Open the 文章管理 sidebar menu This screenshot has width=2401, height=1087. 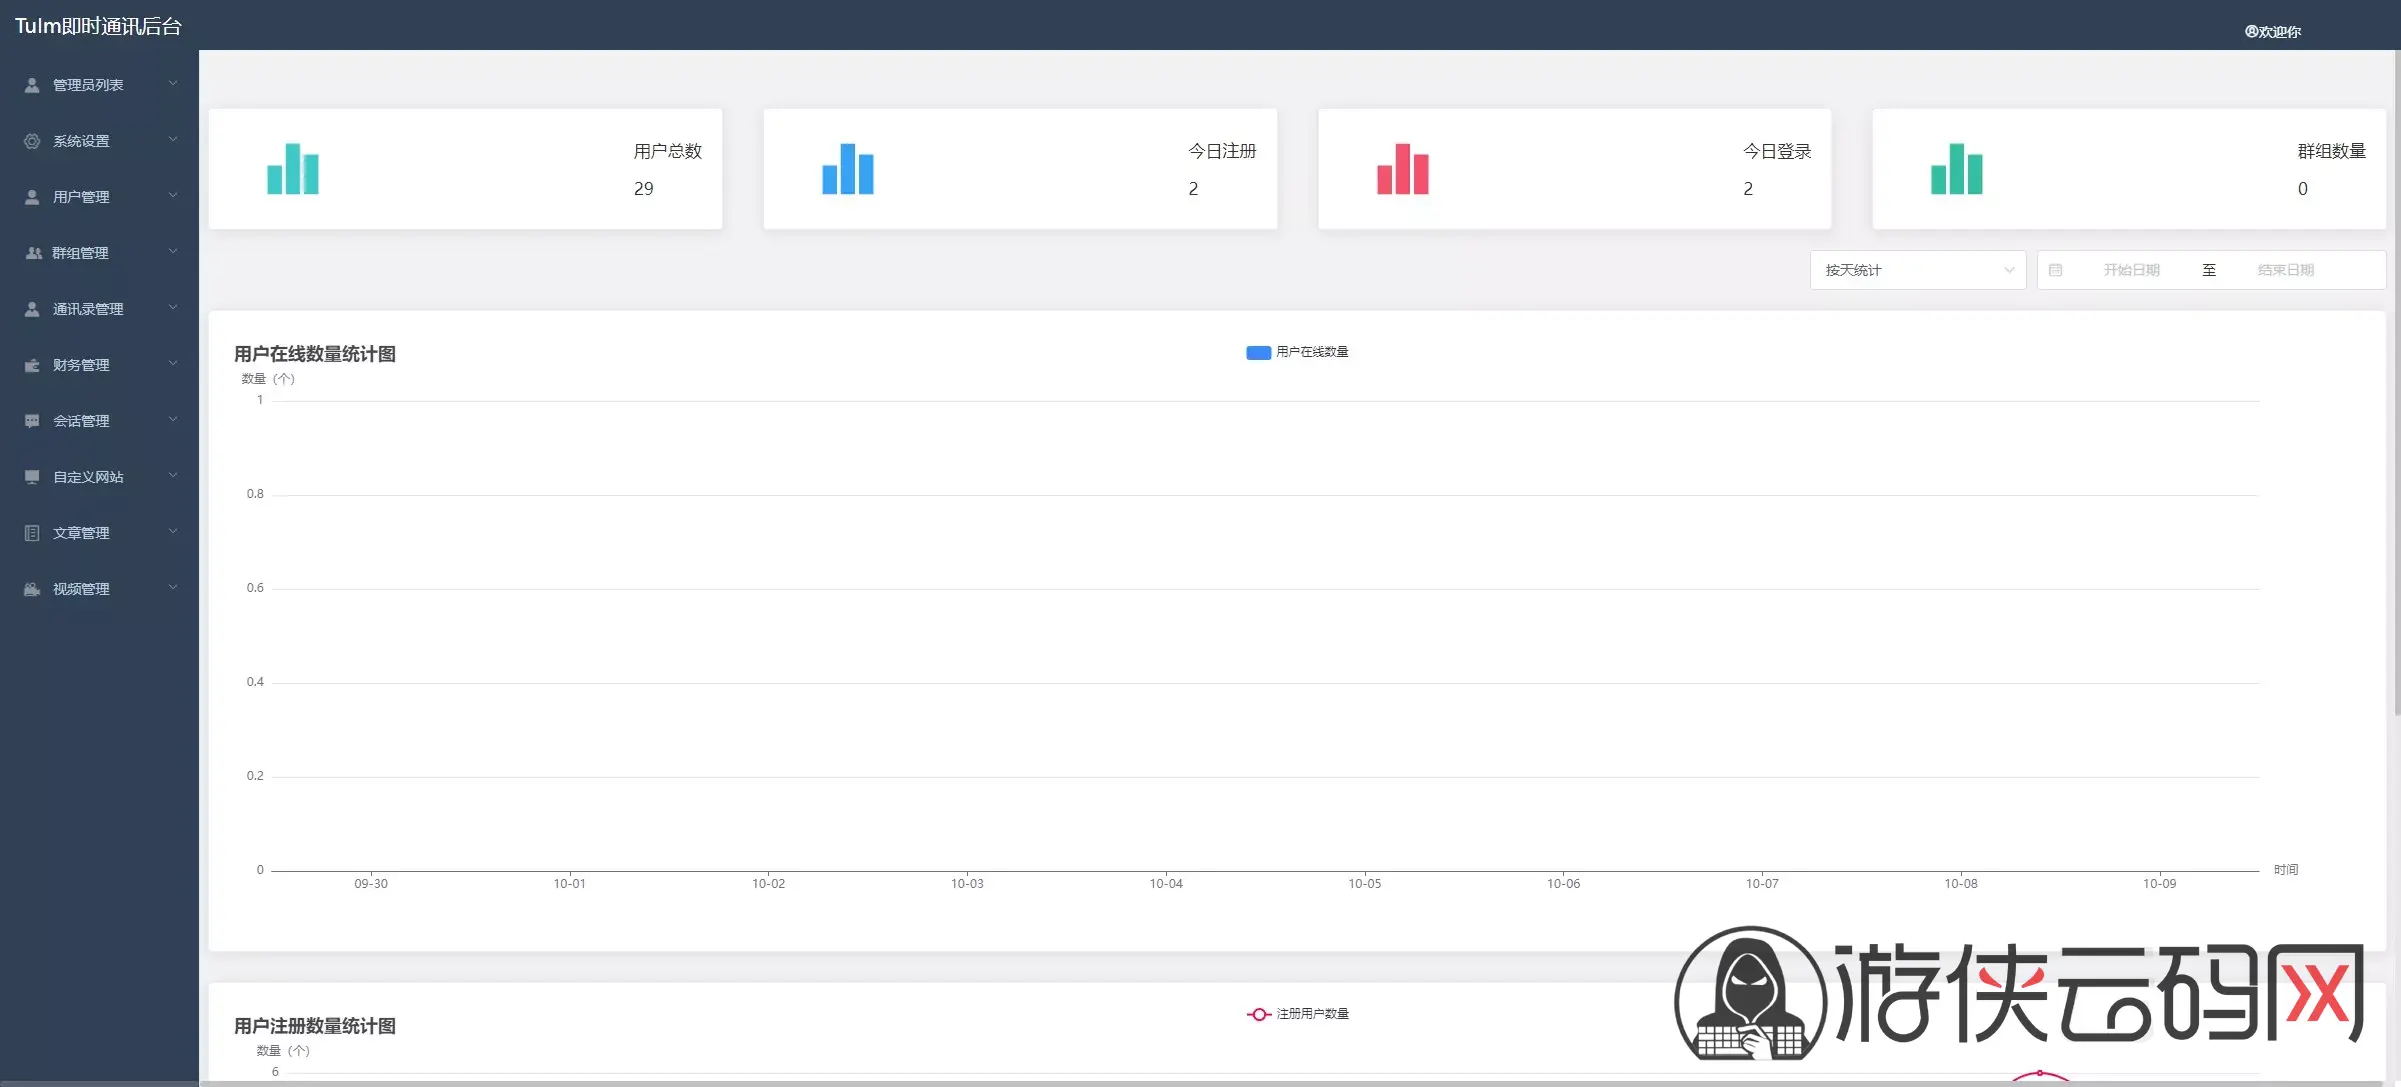[x=99, y=533]
